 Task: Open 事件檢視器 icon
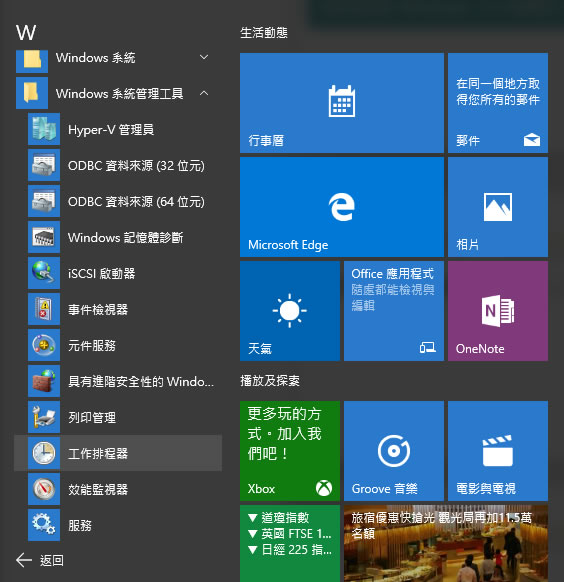pos(44,309)
